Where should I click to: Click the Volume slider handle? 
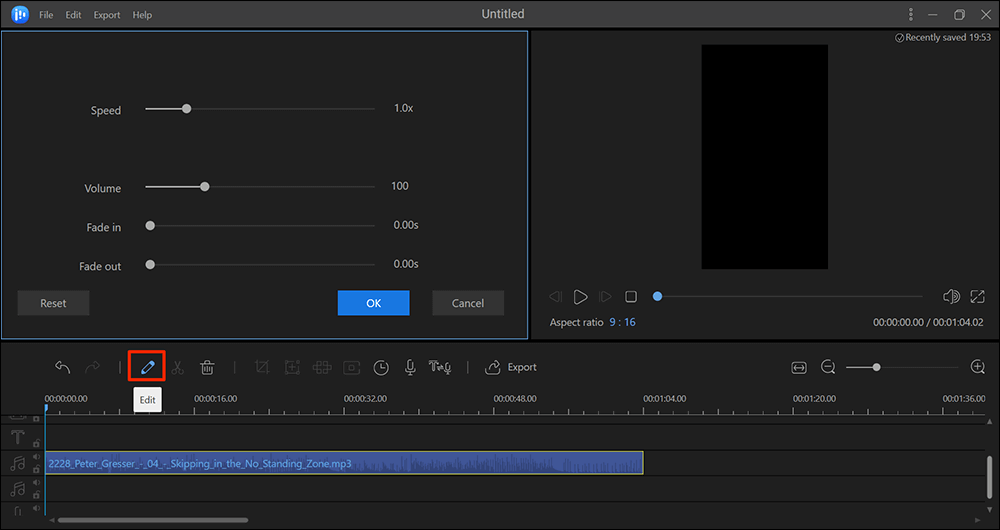pyautogui.click(x=204, y=186)
